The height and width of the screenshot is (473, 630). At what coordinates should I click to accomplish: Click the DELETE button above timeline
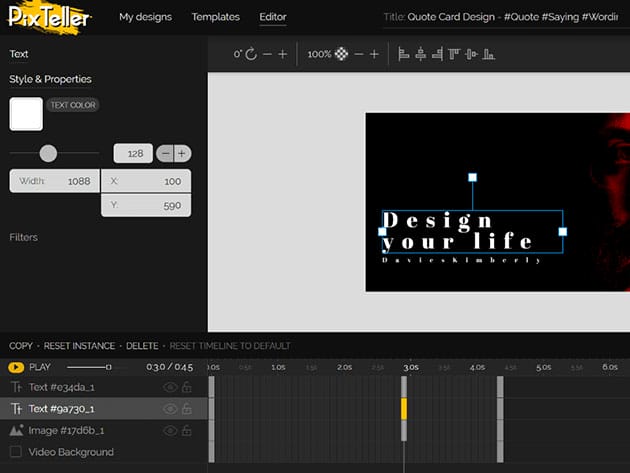[x=142, y=346]
